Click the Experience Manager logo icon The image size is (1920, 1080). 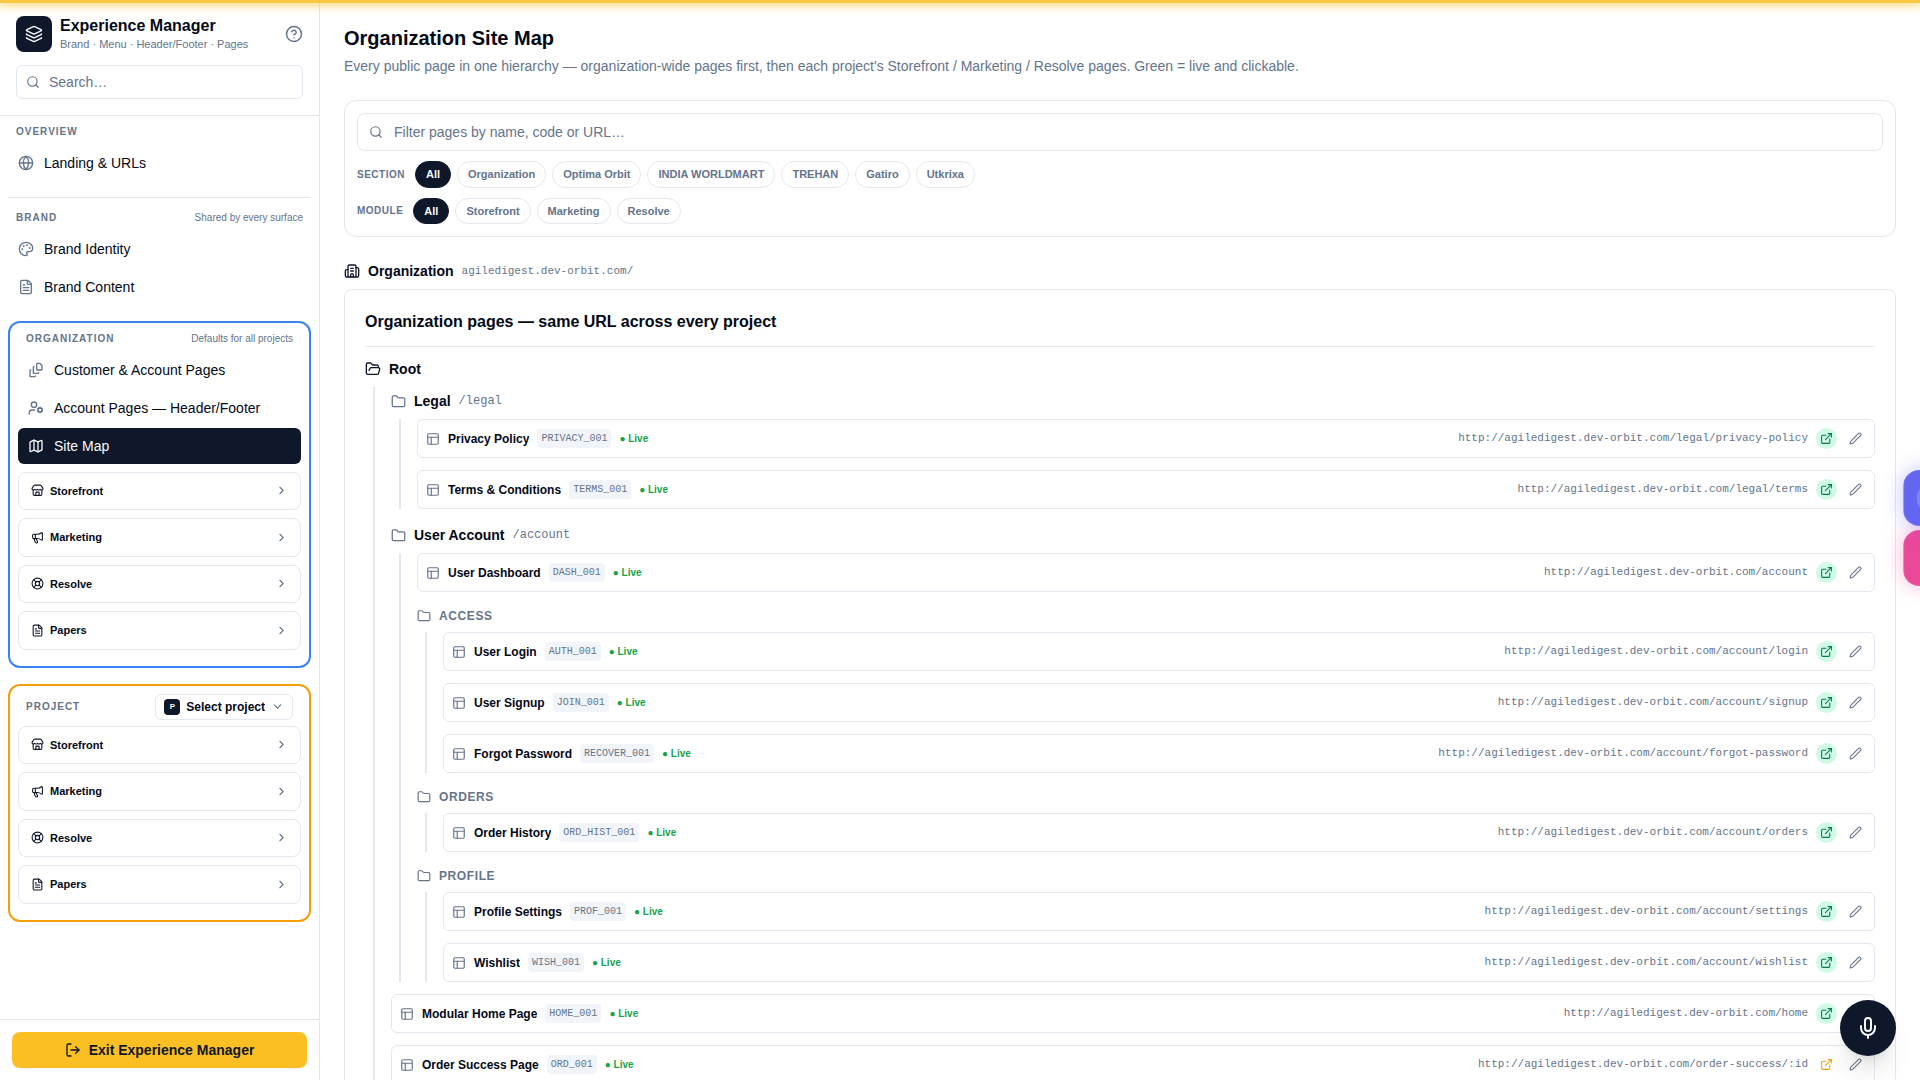click(x=34, y=34)
